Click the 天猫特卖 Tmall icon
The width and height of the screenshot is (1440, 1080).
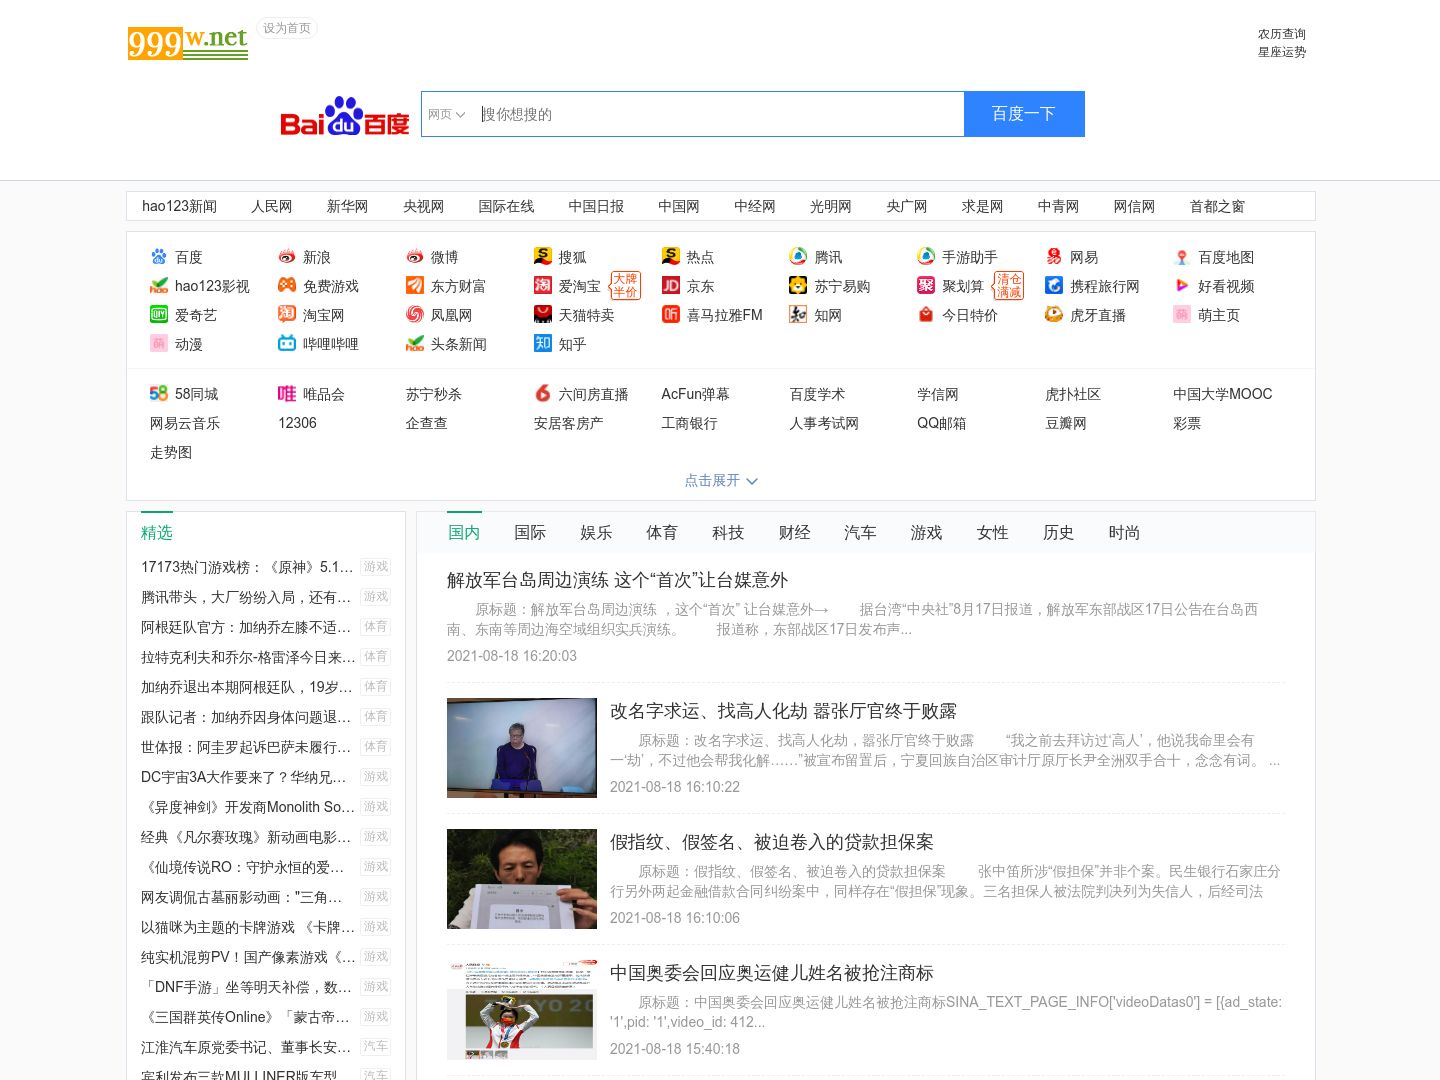pyautogui.click(x=543, y=315)
